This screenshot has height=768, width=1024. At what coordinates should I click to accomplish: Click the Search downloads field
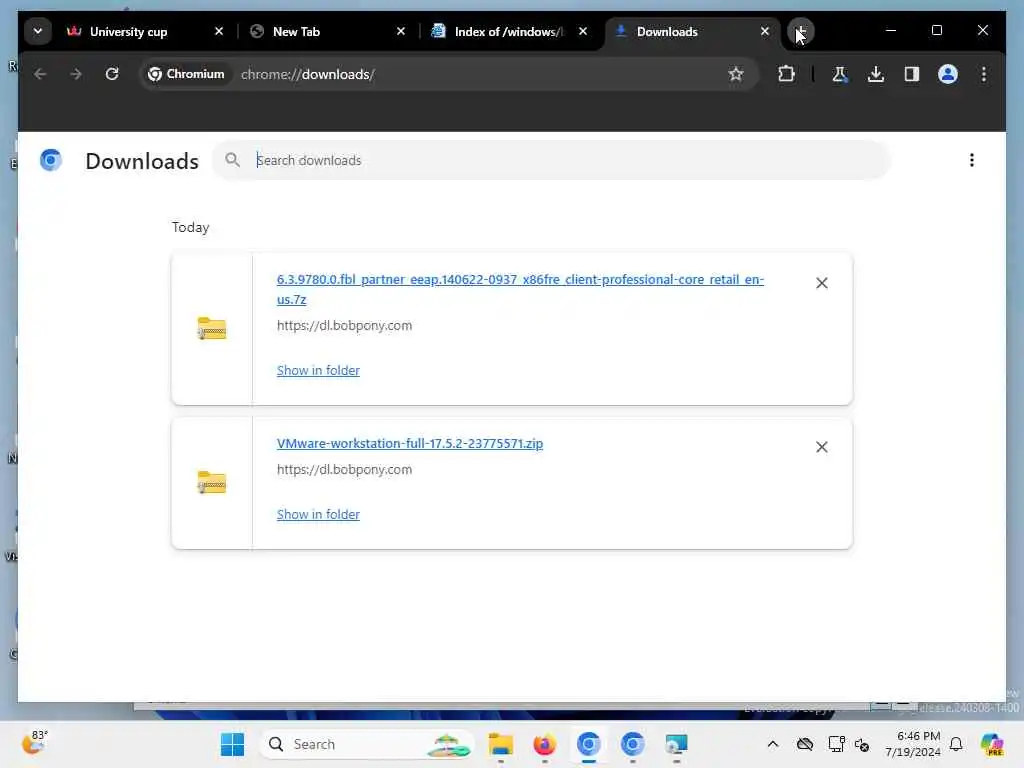pyautogui.click(x=551, y=160)
